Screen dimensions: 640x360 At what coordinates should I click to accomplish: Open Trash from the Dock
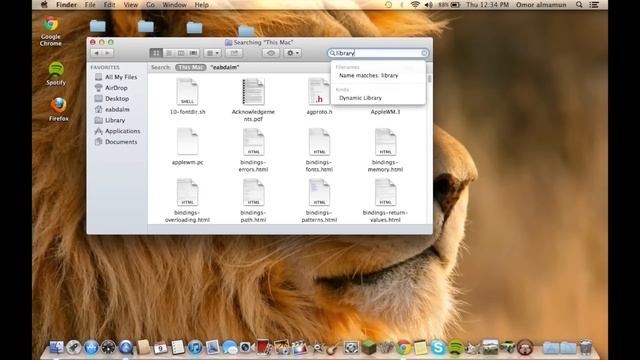tap(586, 347)
